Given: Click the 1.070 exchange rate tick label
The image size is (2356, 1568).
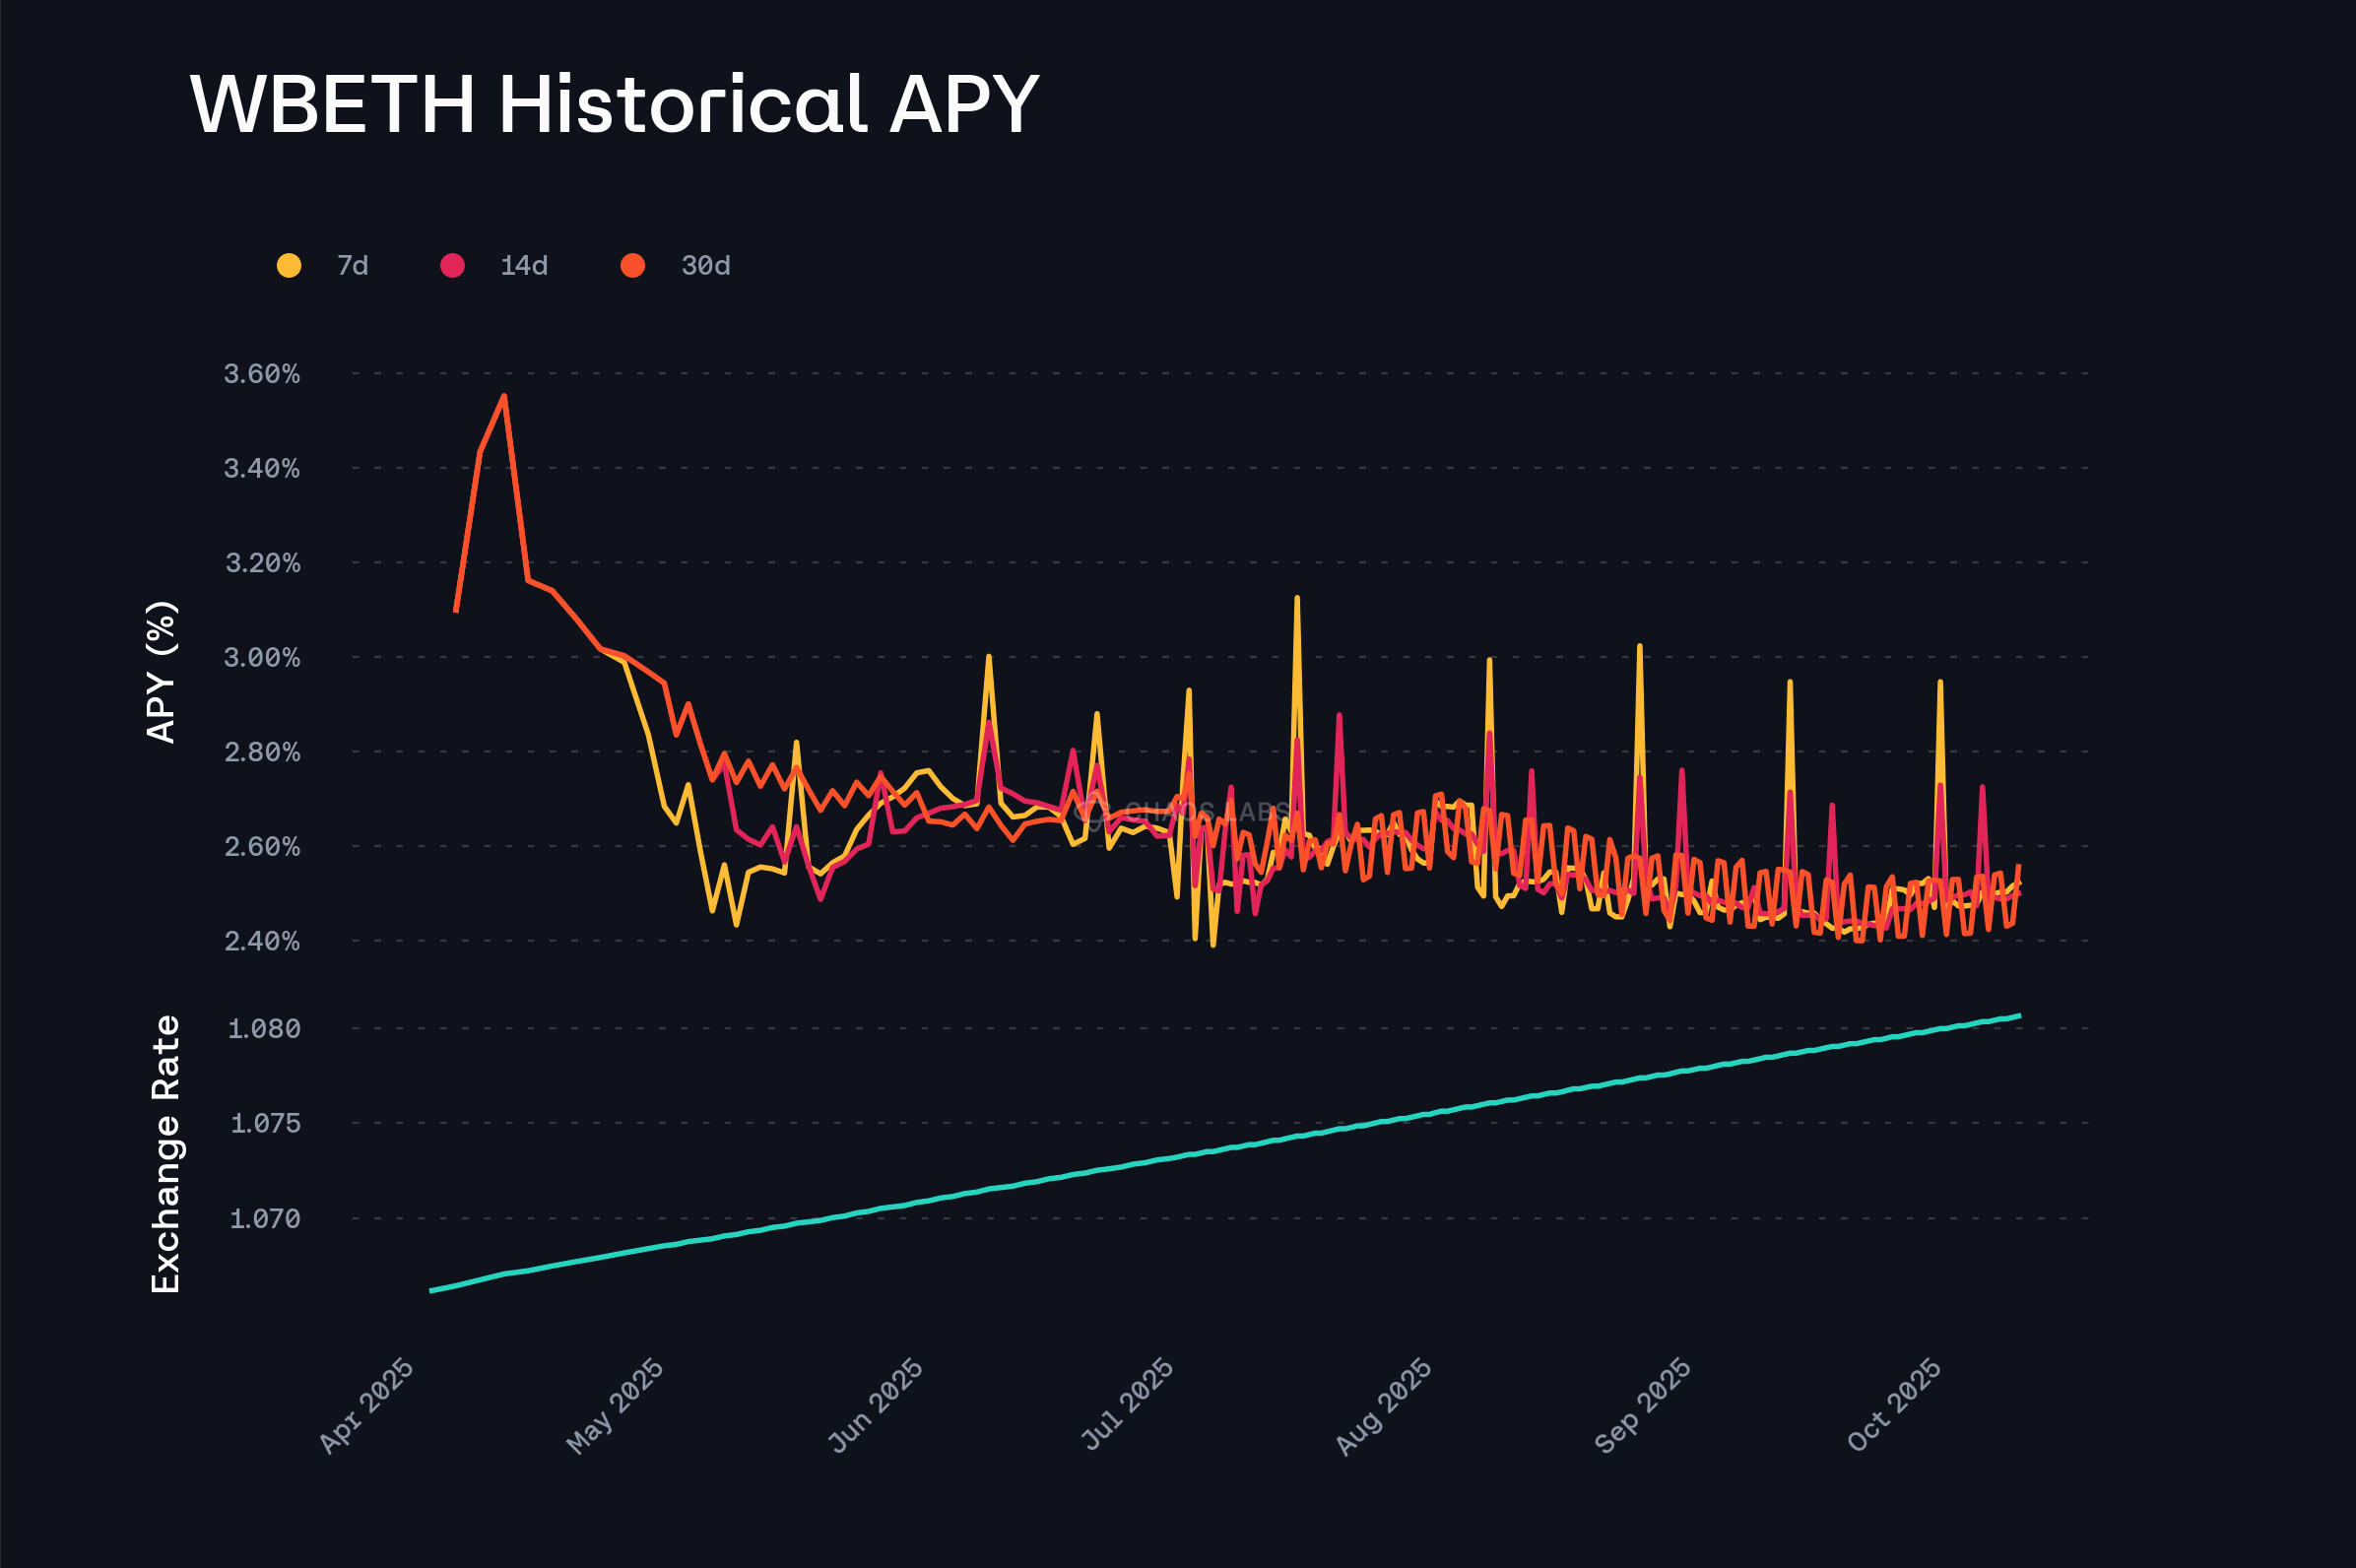Looking at the screenshot, I should [x=264, y=1219].
